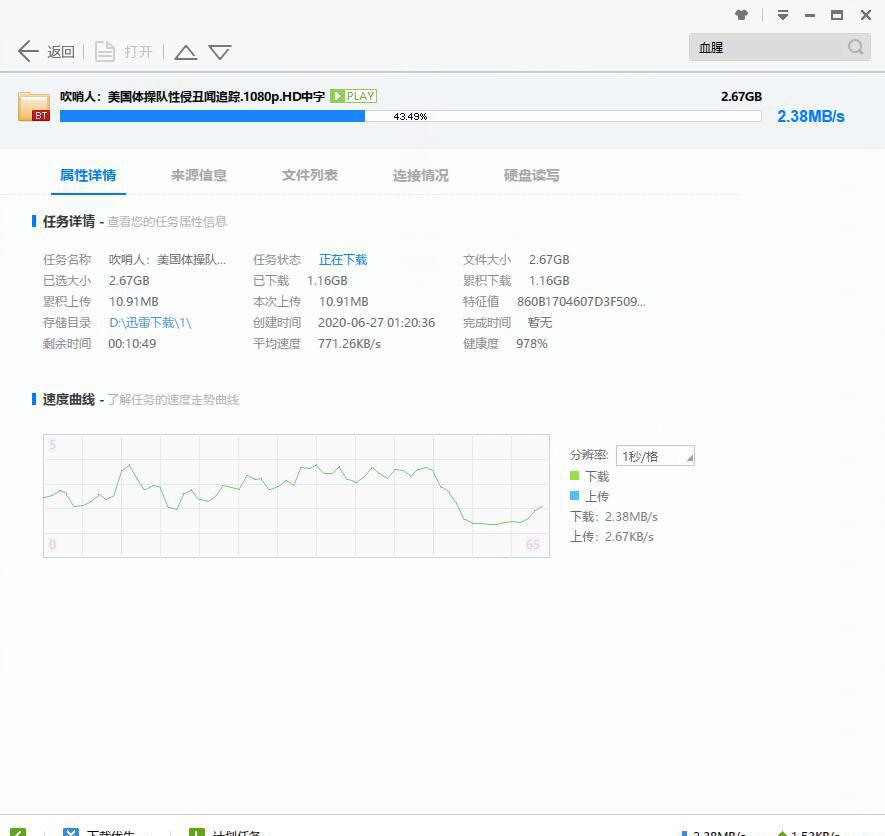
Task: Switch to the 连接情况 tab
Action: pos(421,176)
